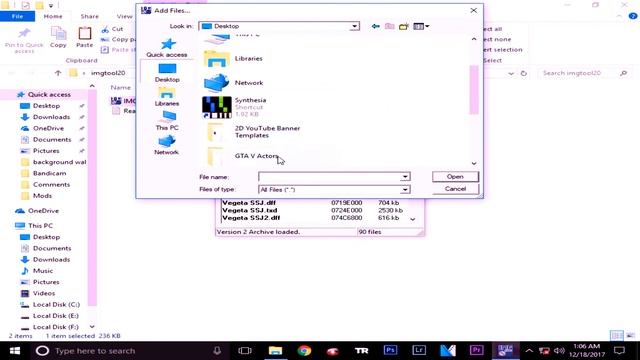The height and width of the screenshot is (360, 640).
Task: Open Mods folder in sidebar
Action: tap(42, 196)
